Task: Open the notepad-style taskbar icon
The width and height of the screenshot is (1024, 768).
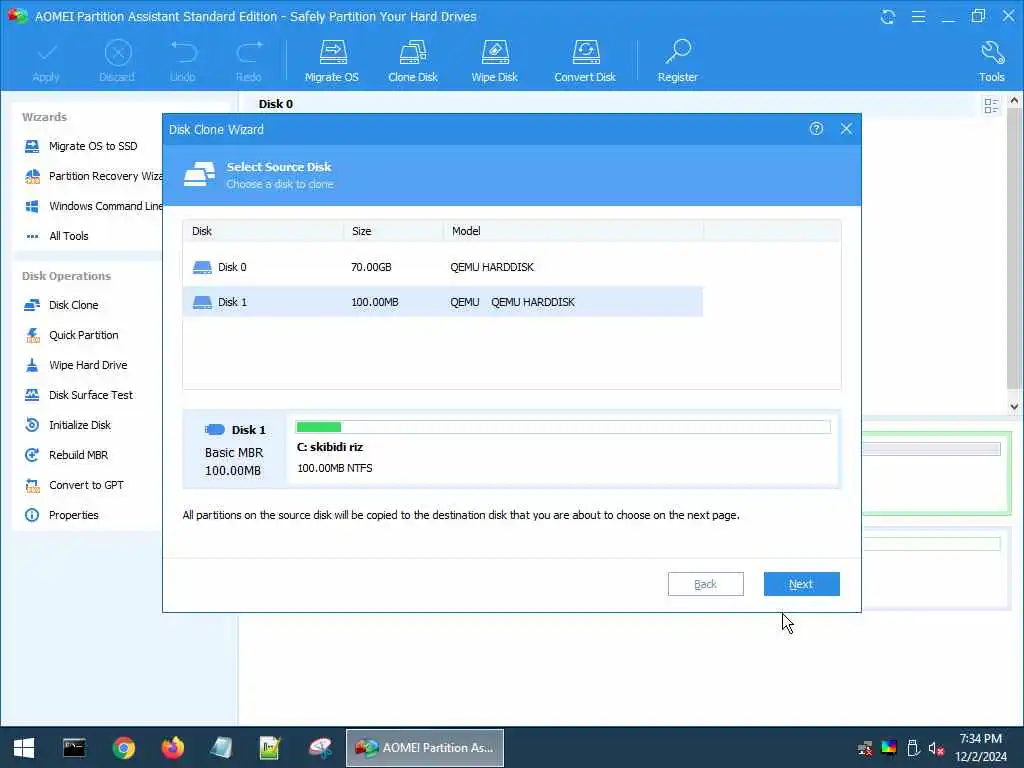Action: tap(221, 748)
